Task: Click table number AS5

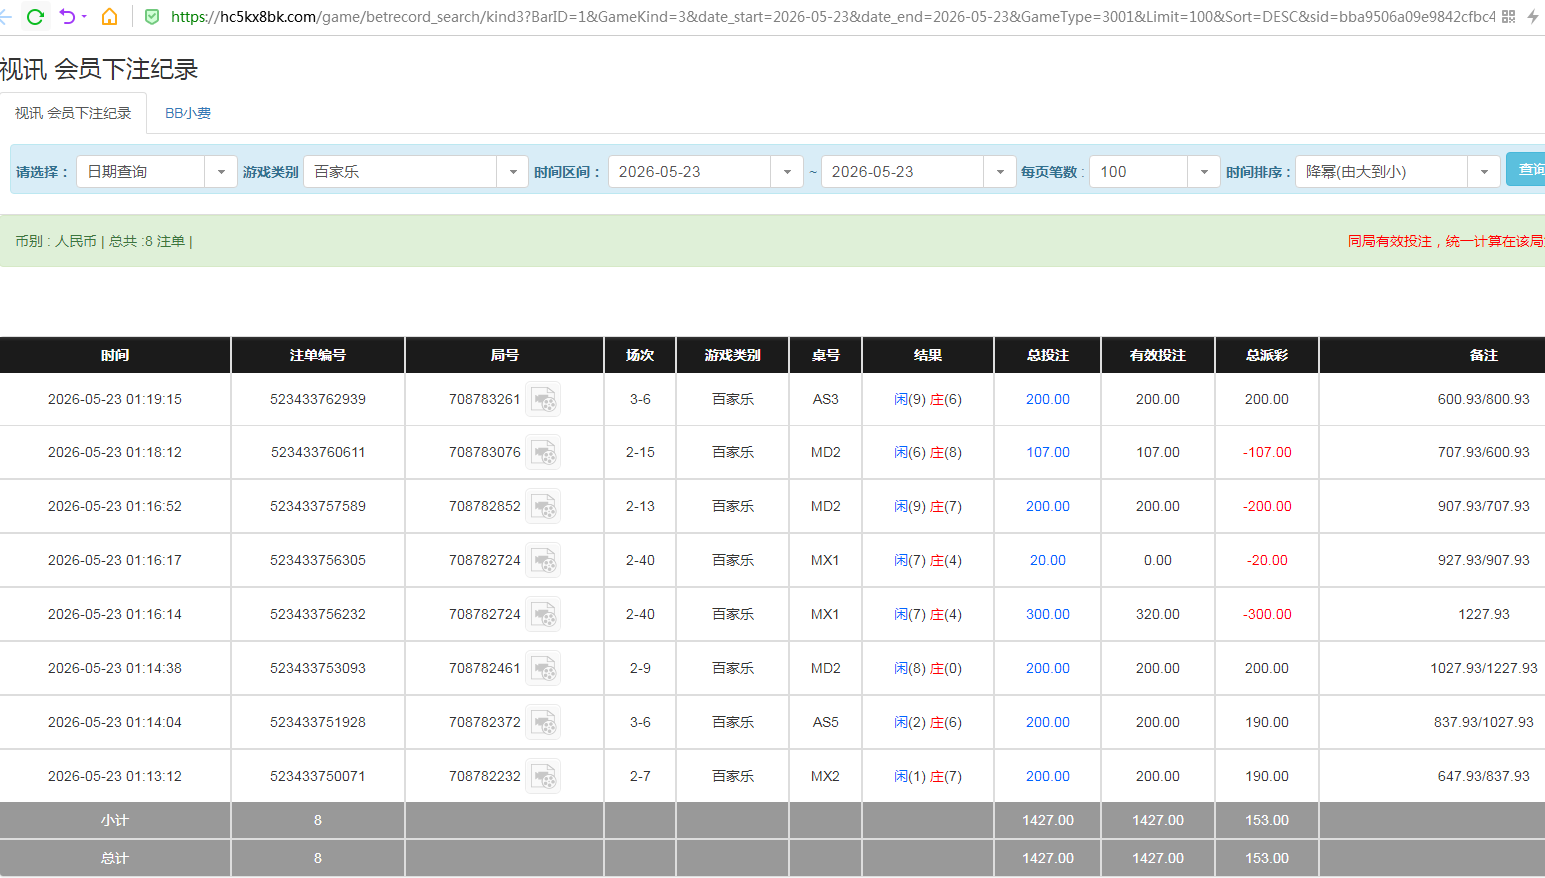Action: [x=825, y=723]
